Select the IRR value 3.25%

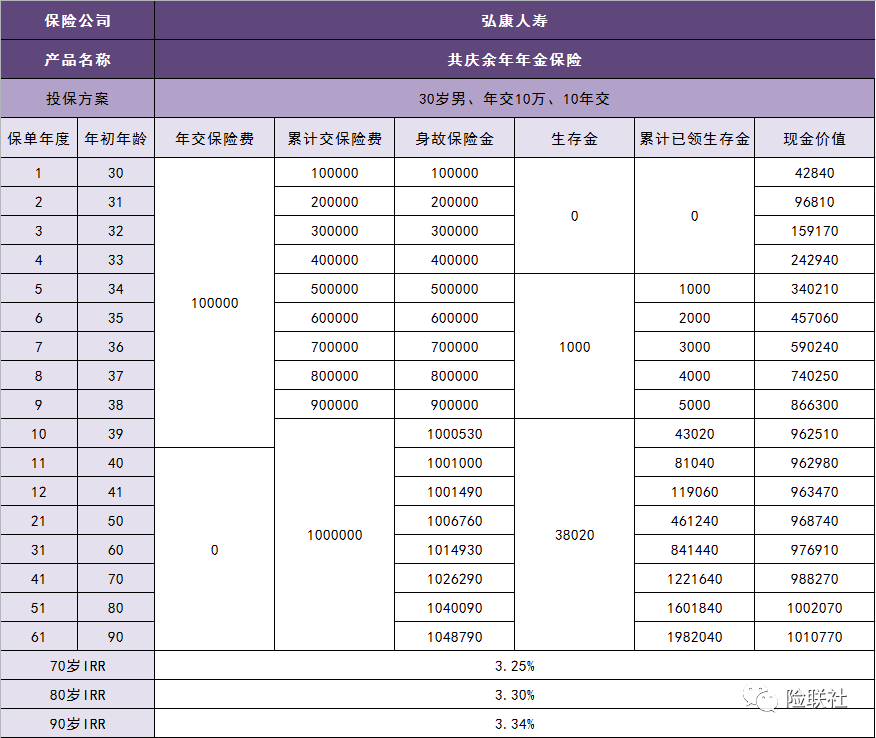[514, 666]
